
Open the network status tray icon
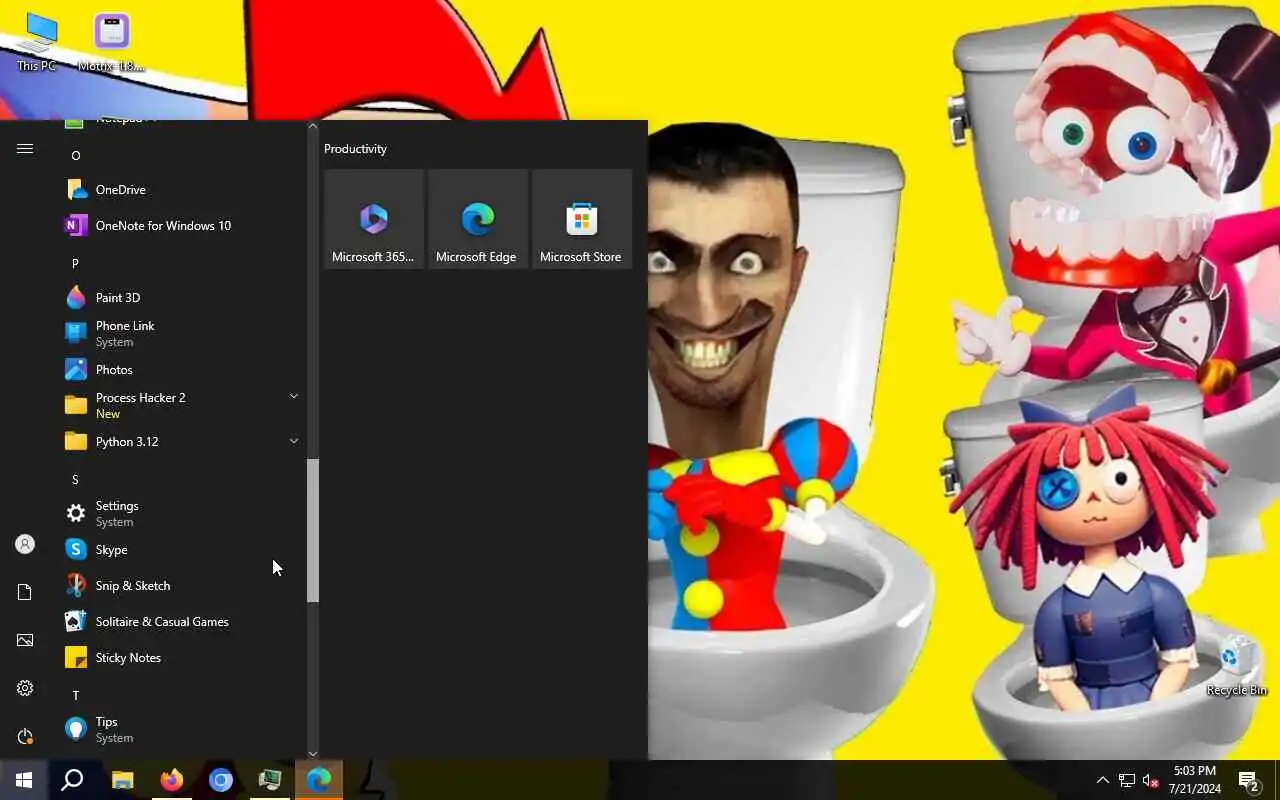coord(1127,780)
